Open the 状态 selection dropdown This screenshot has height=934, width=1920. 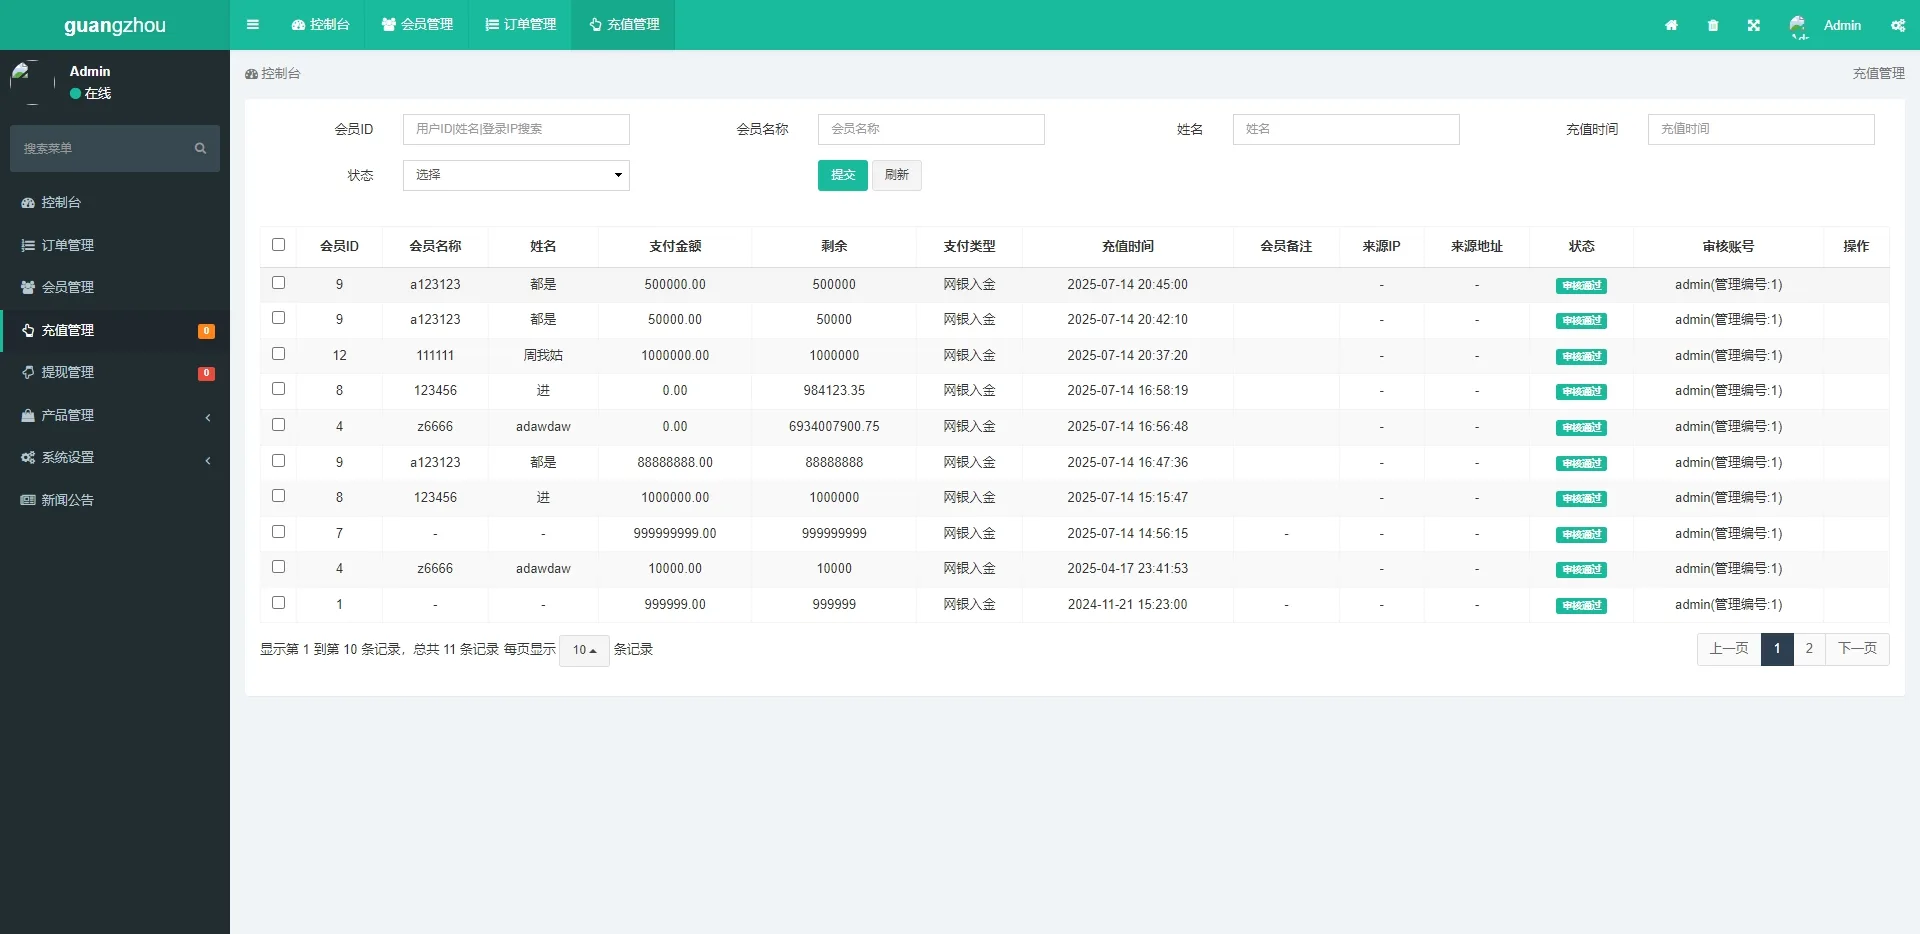pos(516,175)
